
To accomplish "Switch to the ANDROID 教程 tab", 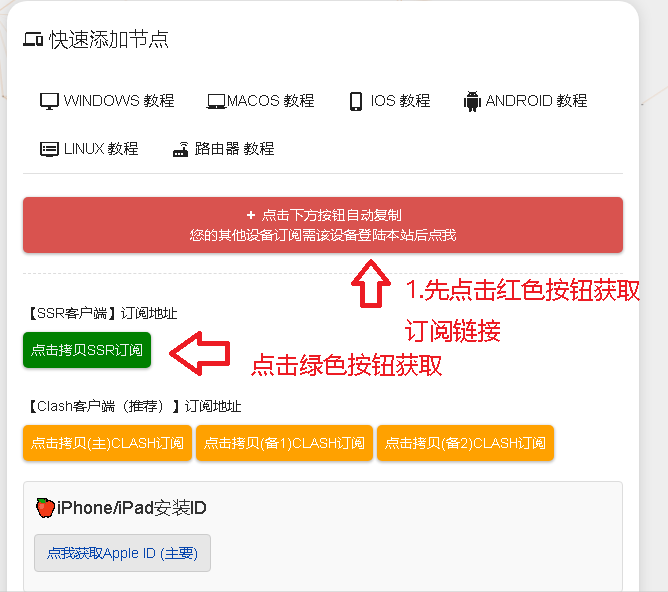I will pyautogui.click(x=525, y=101).
